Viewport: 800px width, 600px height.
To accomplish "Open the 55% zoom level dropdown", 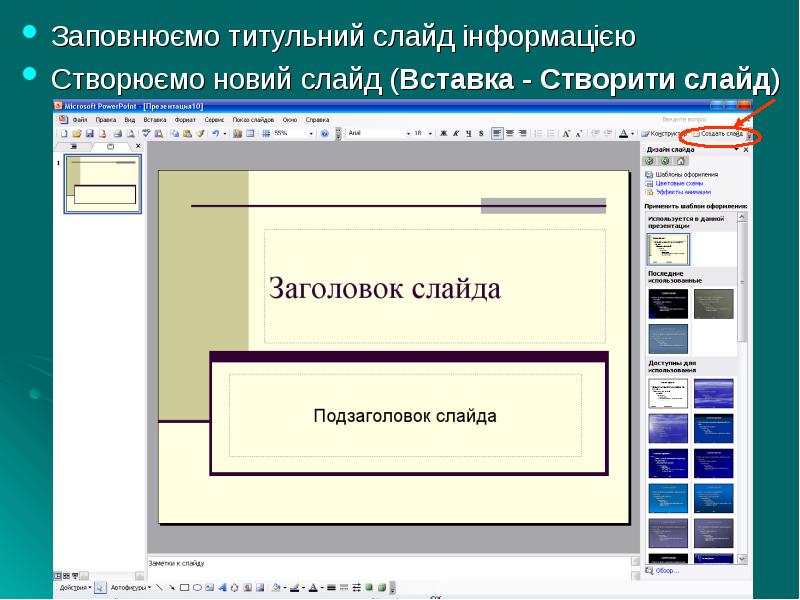I will [x=311, y=133].
